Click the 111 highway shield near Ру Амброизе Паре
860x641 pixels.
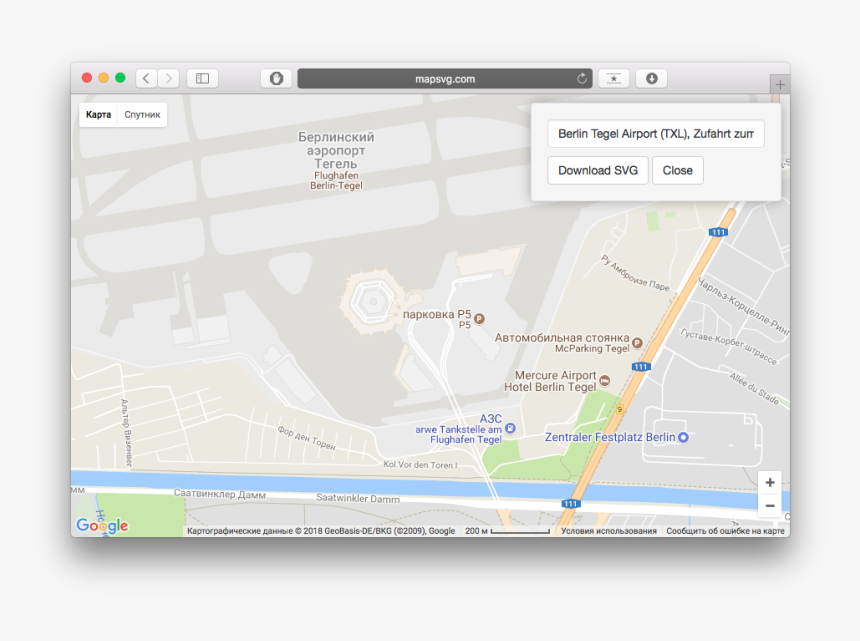(718, 232)
